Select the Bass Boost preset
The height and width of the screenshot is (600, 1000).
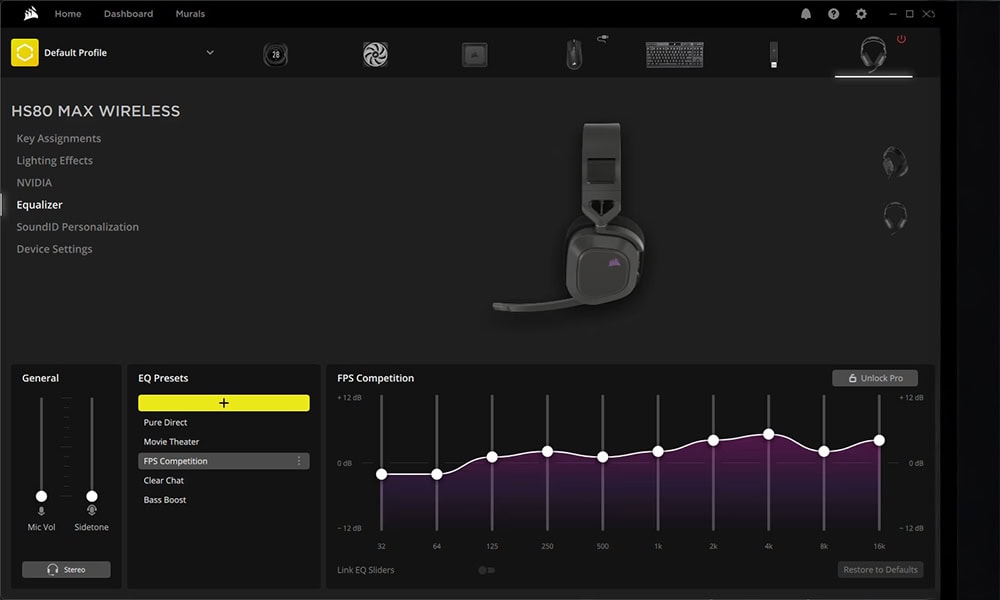(165, 500)
